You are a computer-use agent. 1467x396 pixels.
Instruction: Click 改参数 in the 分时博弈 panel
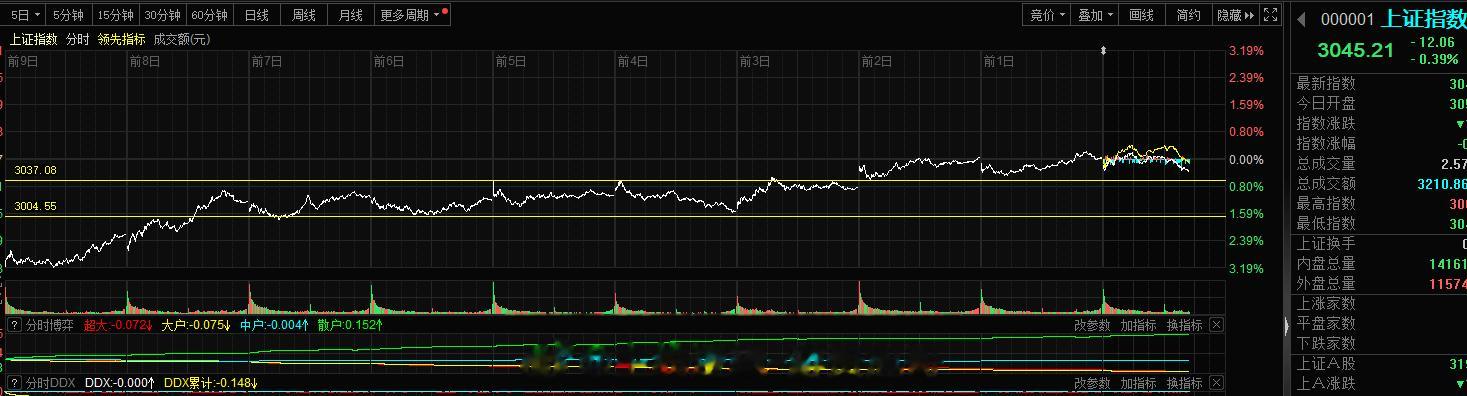[1092, 325]
